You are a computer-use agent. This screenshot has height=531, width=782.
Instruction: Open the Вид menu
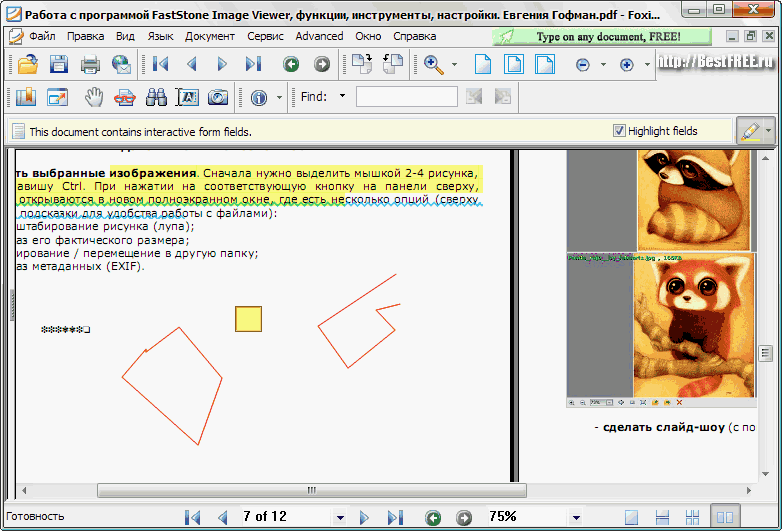[x=125, y=36]
